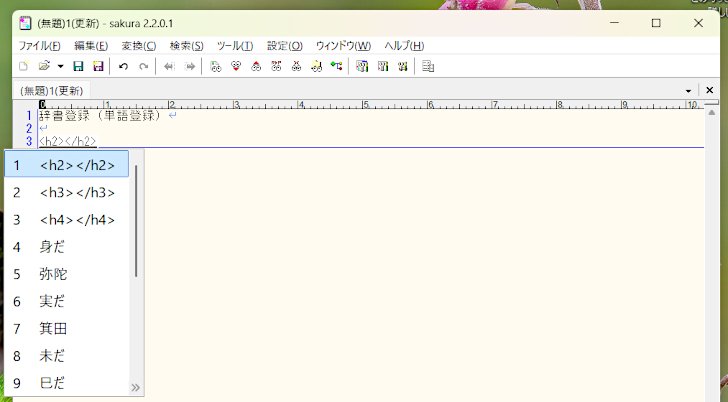This screenshot has width=728, height=402.
Task: Click the Redo arrow icon
Action: click(x=144, y=67)
